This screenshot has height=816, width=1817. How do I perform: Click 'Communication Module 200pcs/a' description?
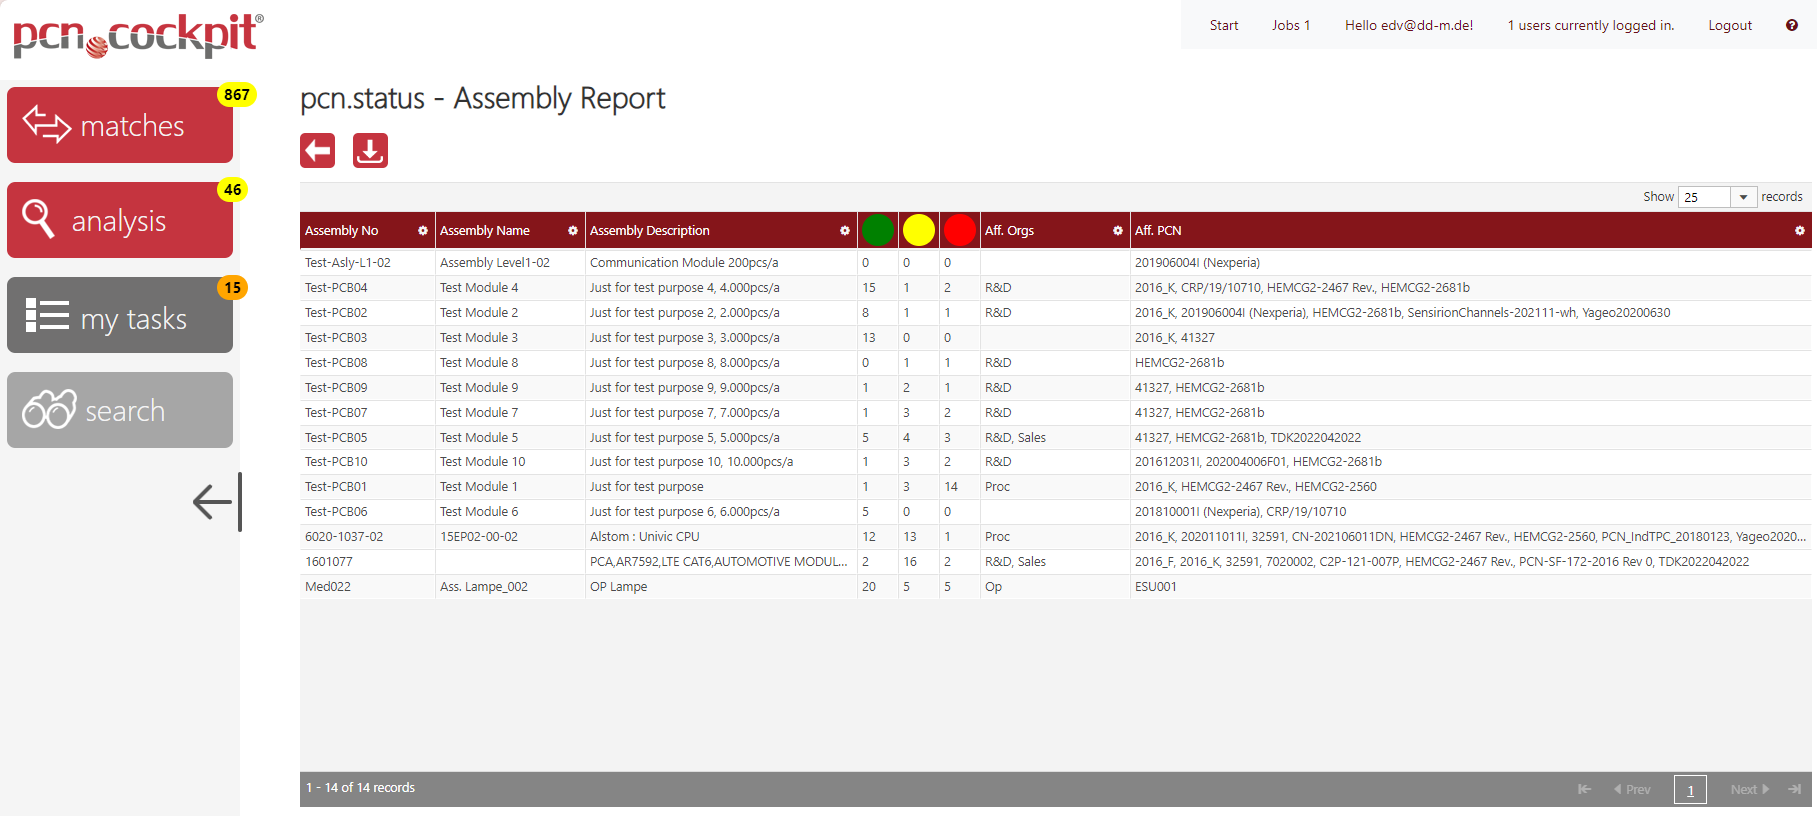[x=684, y=263]
